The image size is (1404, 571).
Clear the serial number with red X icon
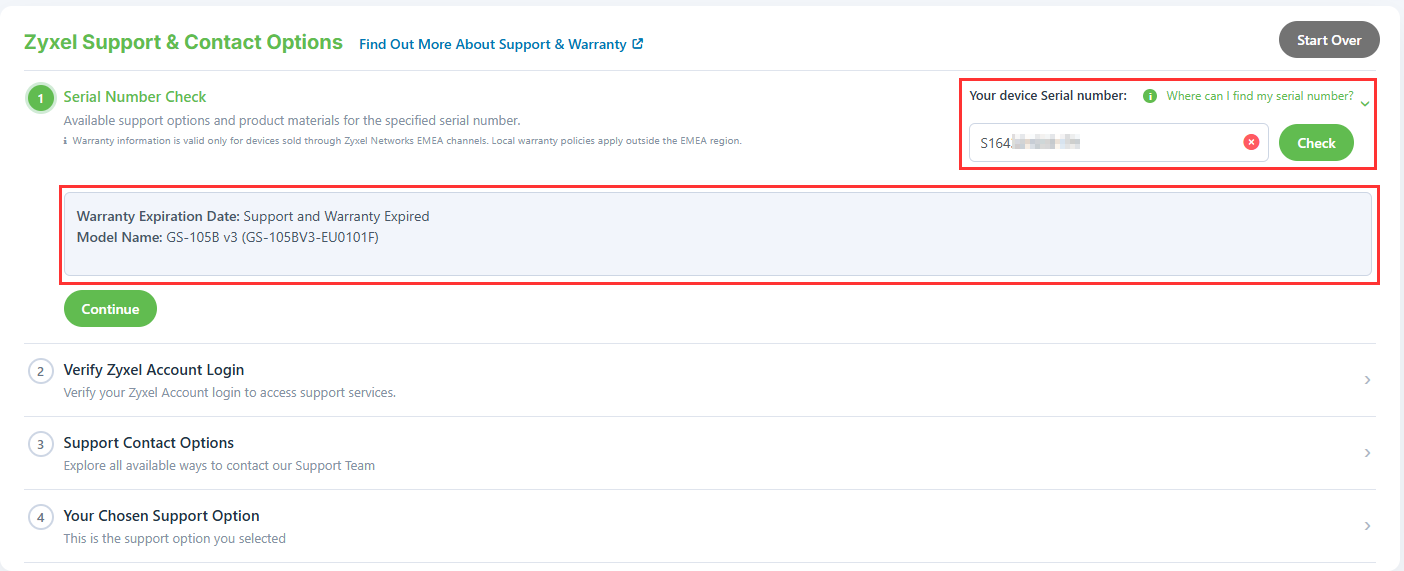pos(1251,142)
